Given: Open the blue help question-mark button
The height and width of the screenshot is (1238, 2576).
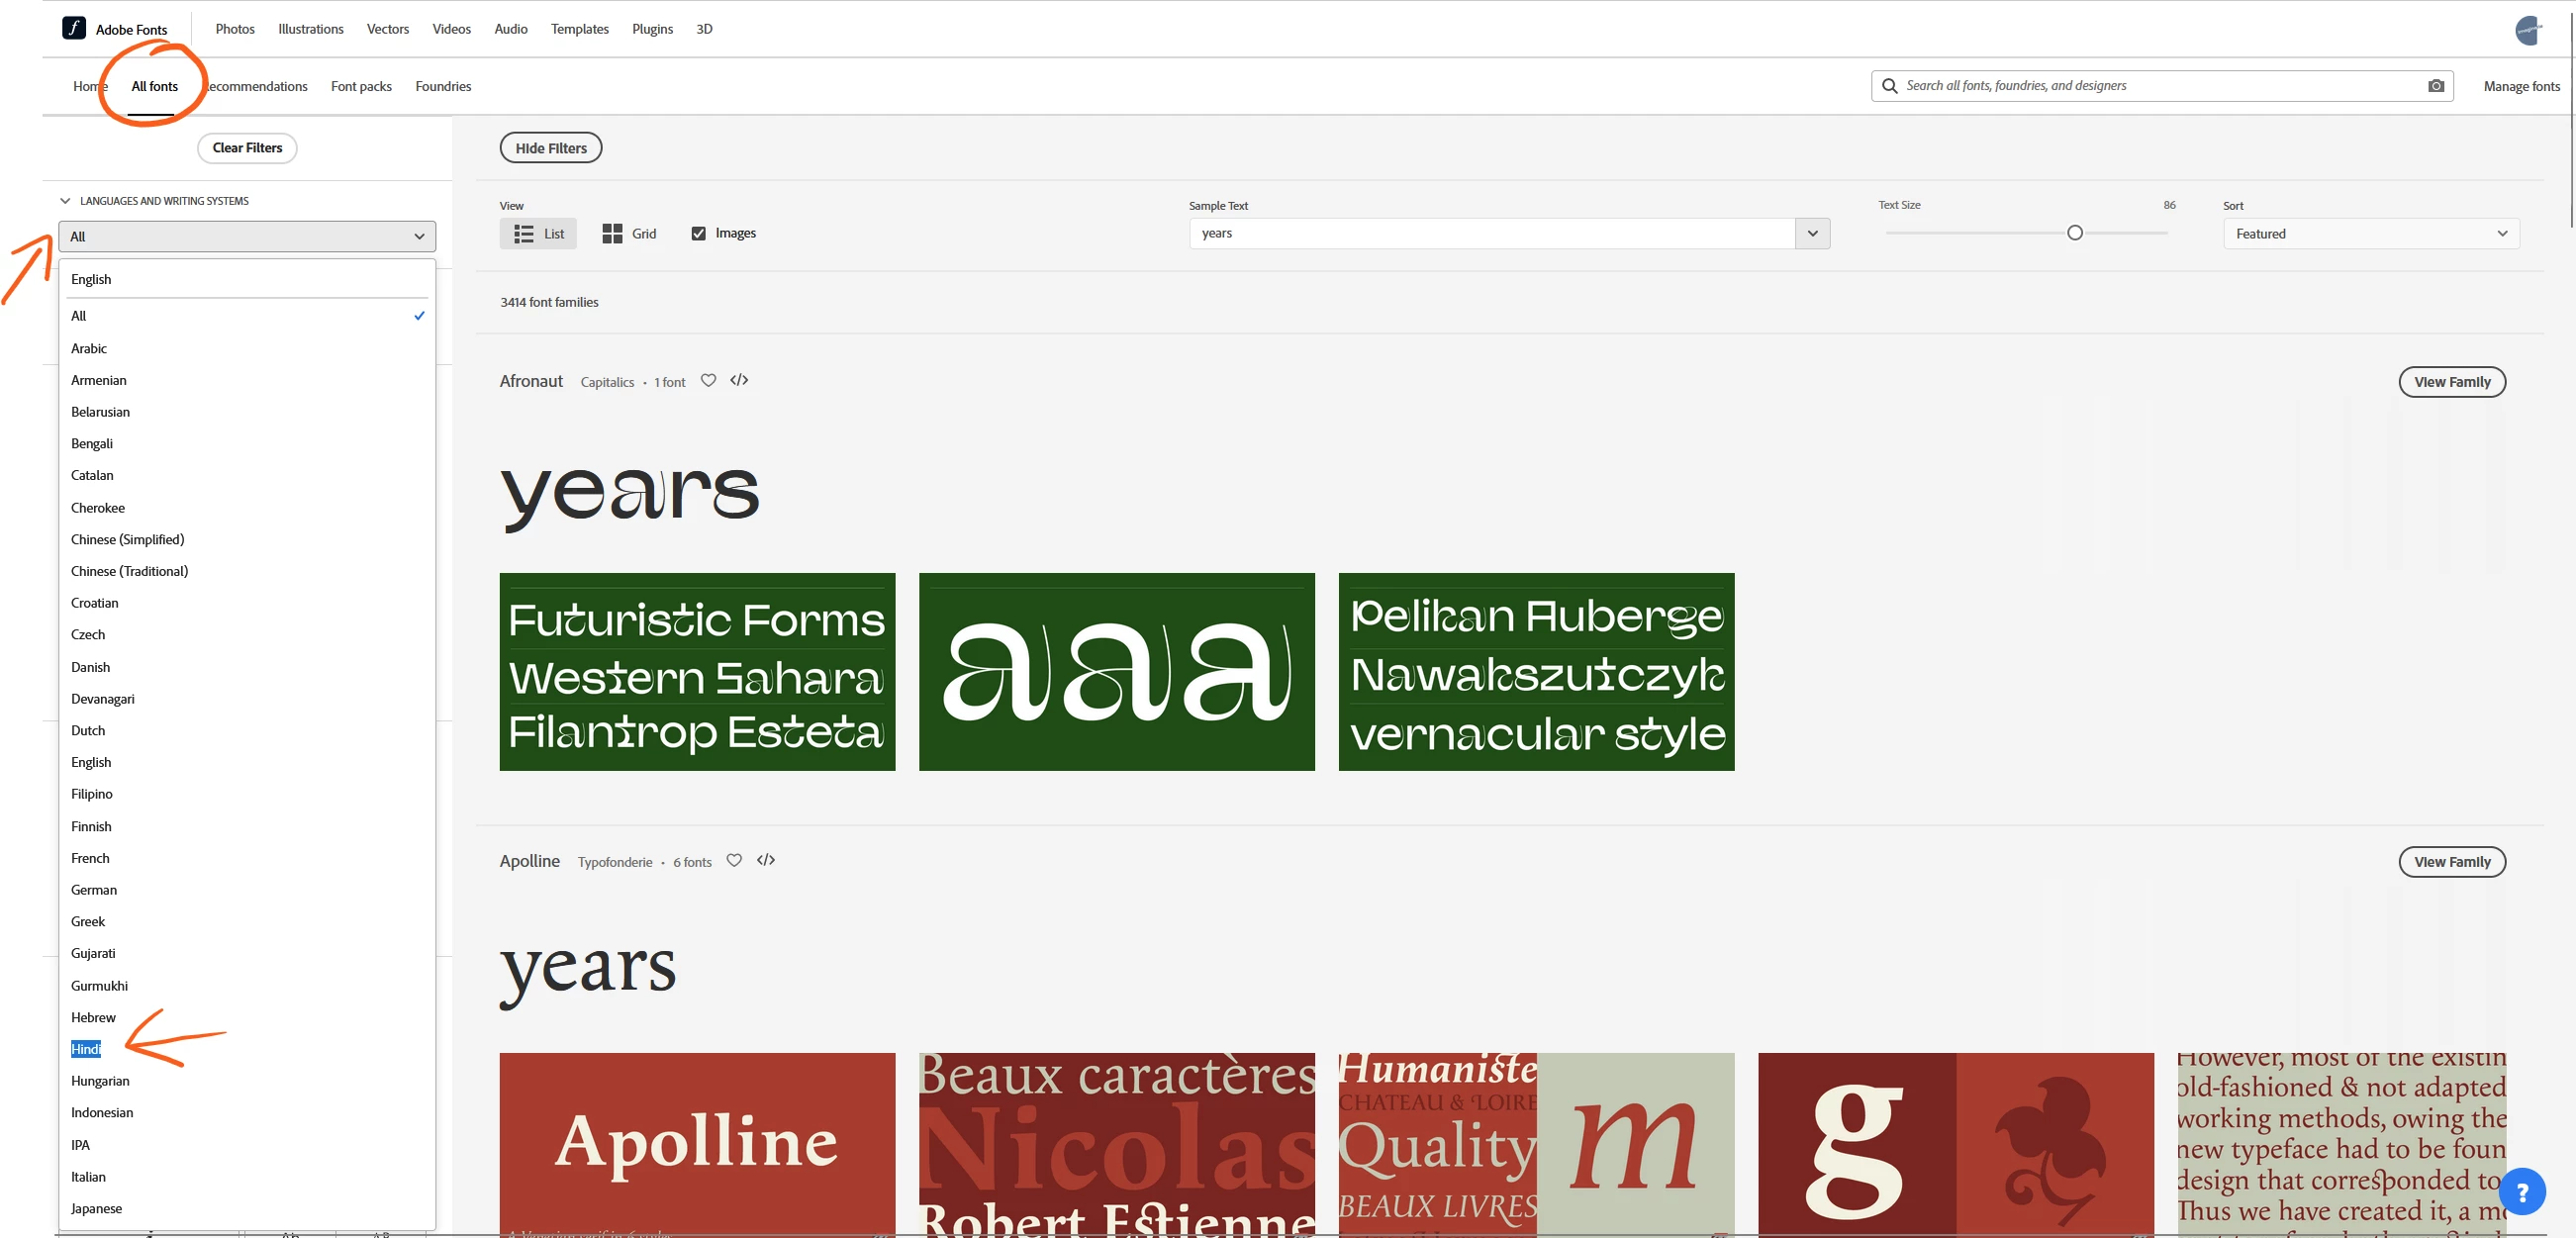Looking at the screenshot, I should [2521, 1192].
